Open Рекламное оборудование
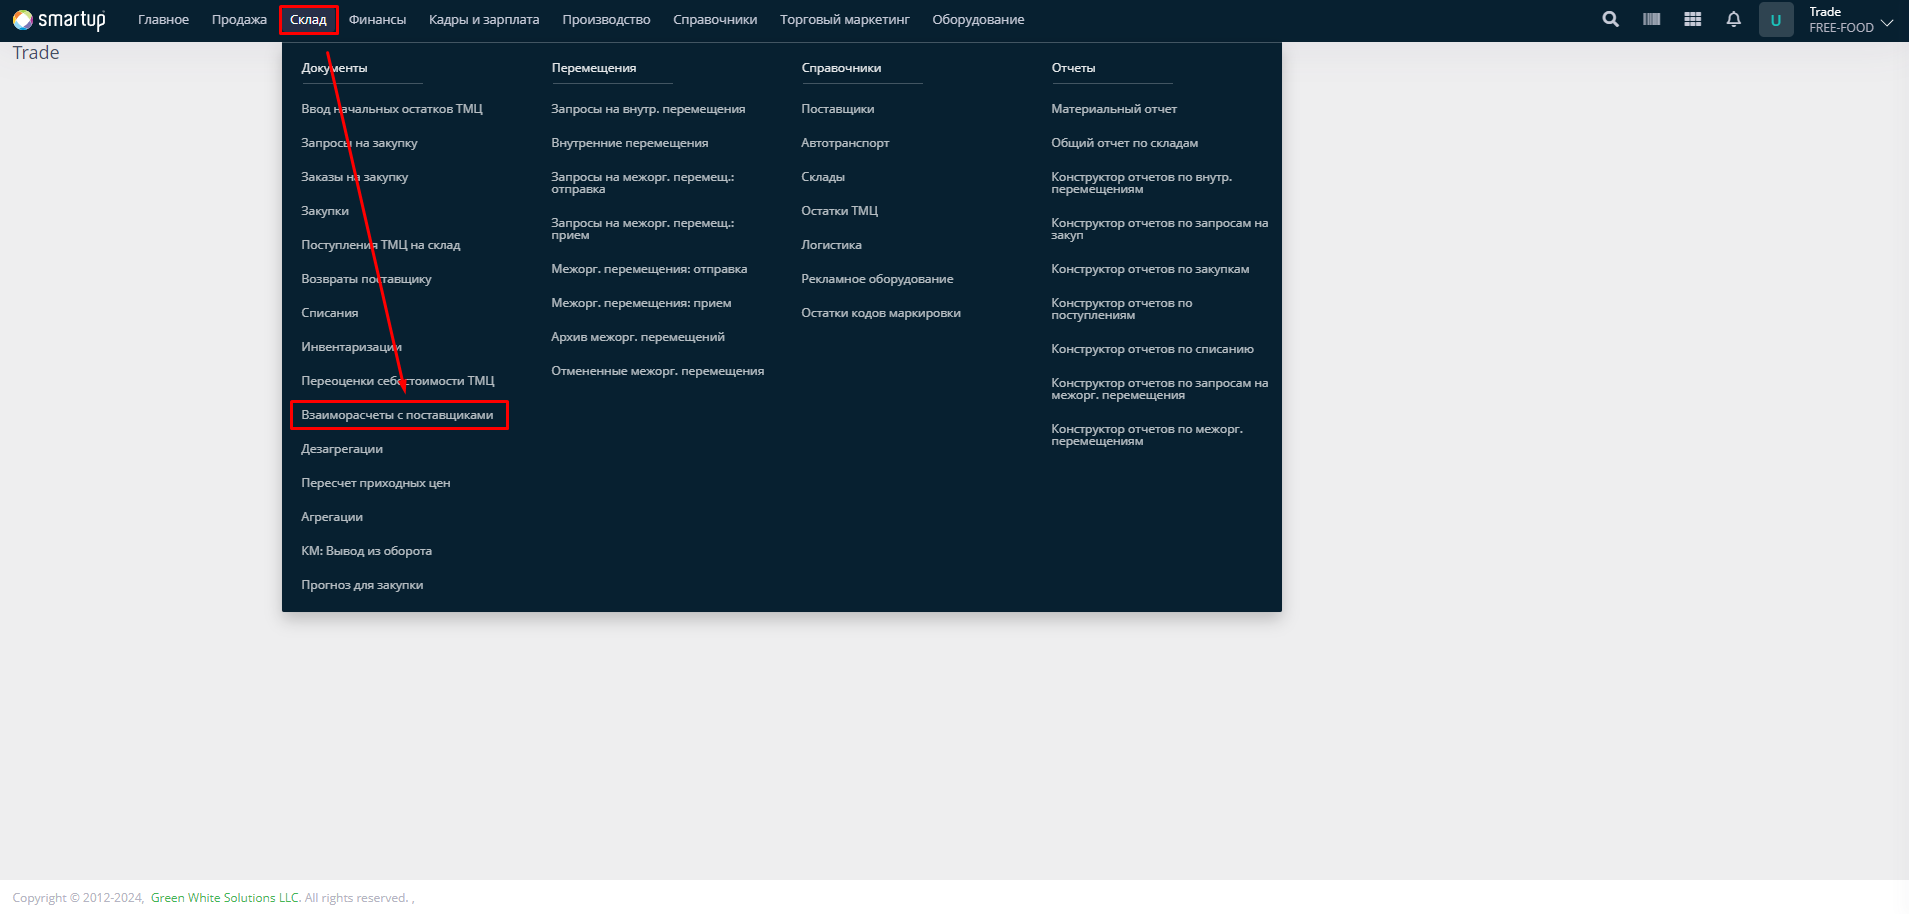This screenshot has height=914, width=1909. (877, 279)
